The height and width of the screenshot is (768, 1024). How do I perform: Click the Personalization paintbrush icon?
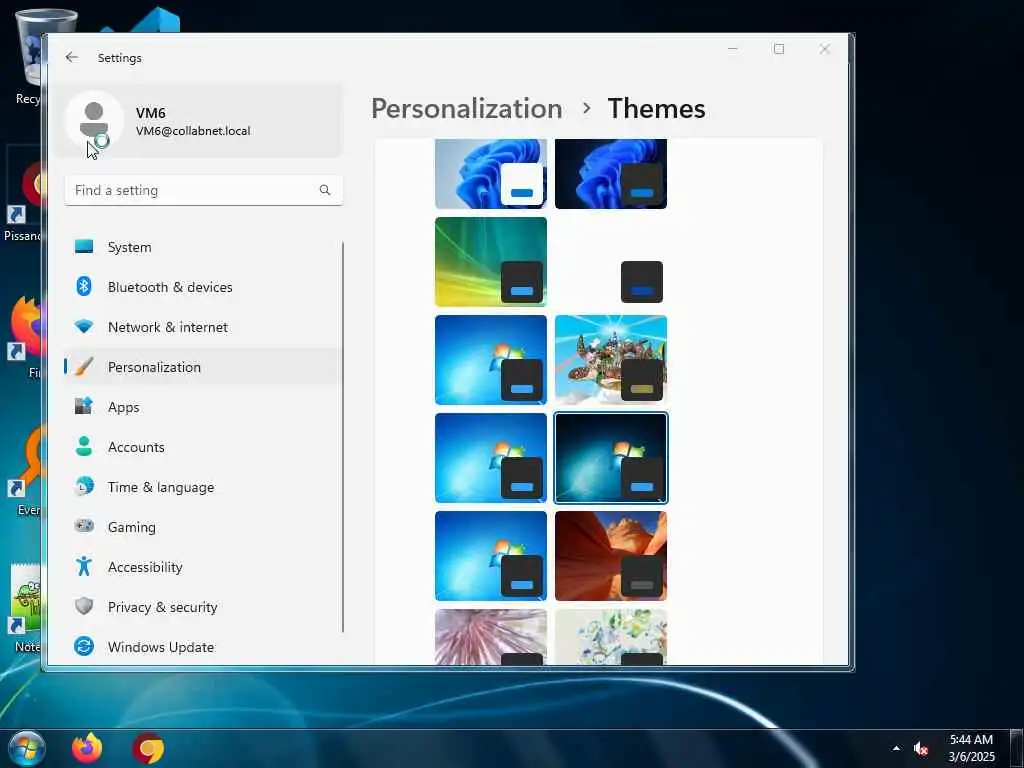click(84, 366)
